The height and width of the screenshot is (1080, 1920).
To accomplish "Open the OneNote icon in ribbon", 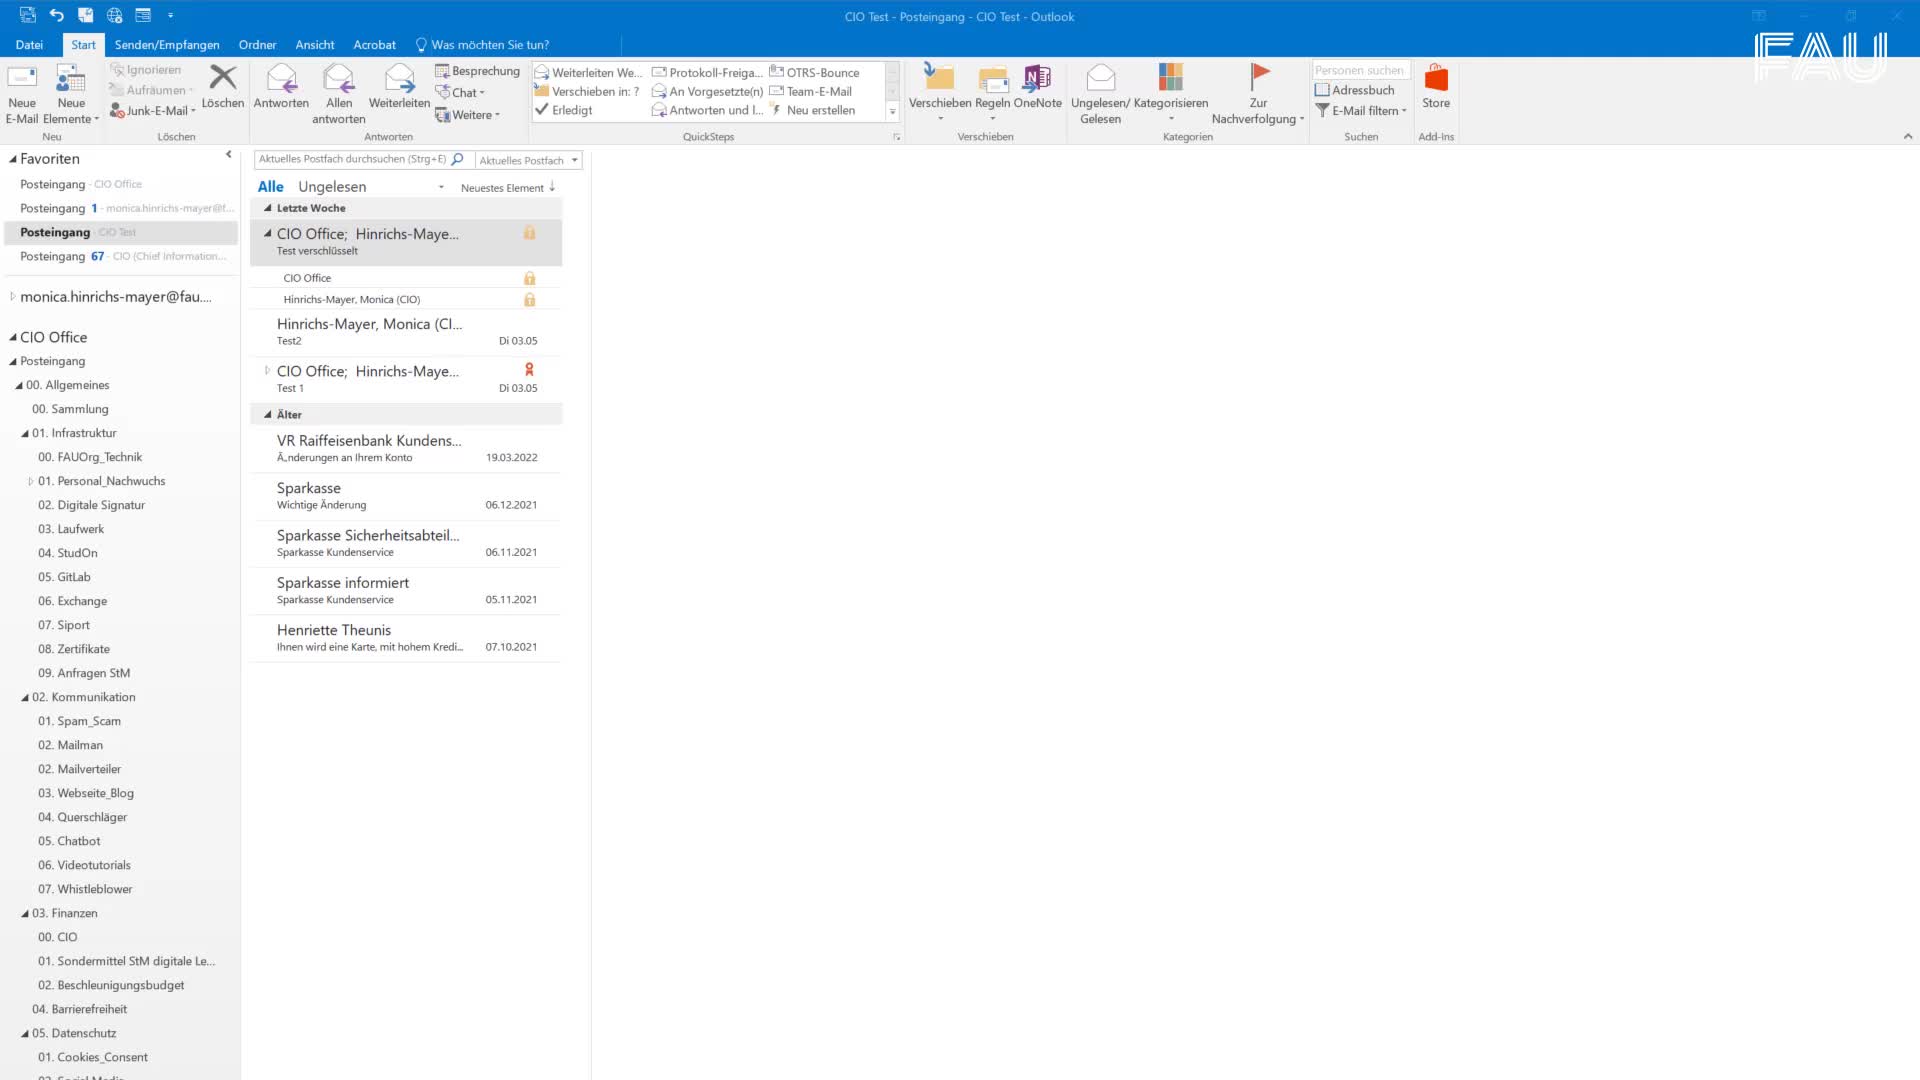I will tap(1037, 79).
